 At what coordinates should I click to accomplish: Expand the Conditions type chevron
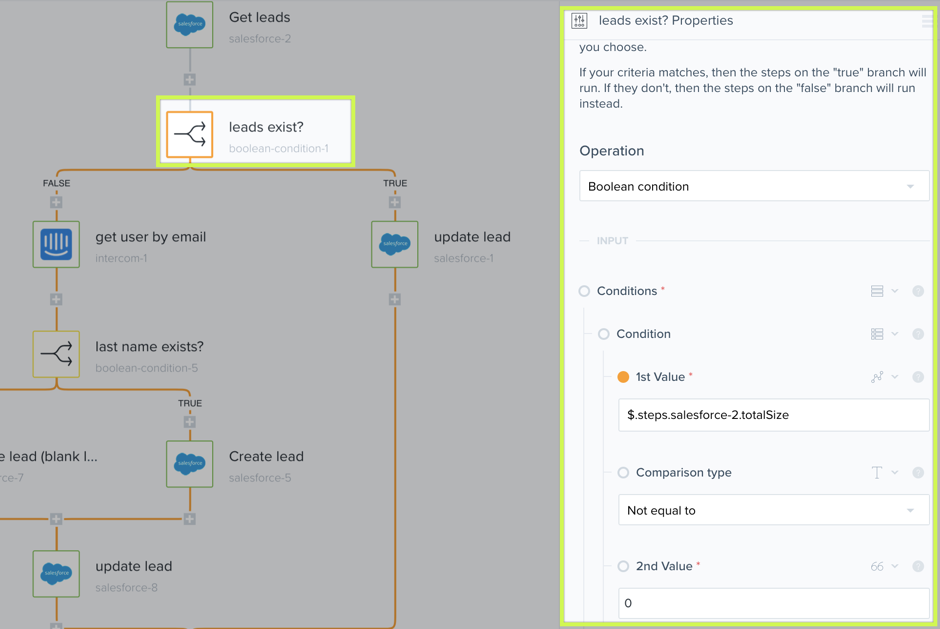point(894,291)
